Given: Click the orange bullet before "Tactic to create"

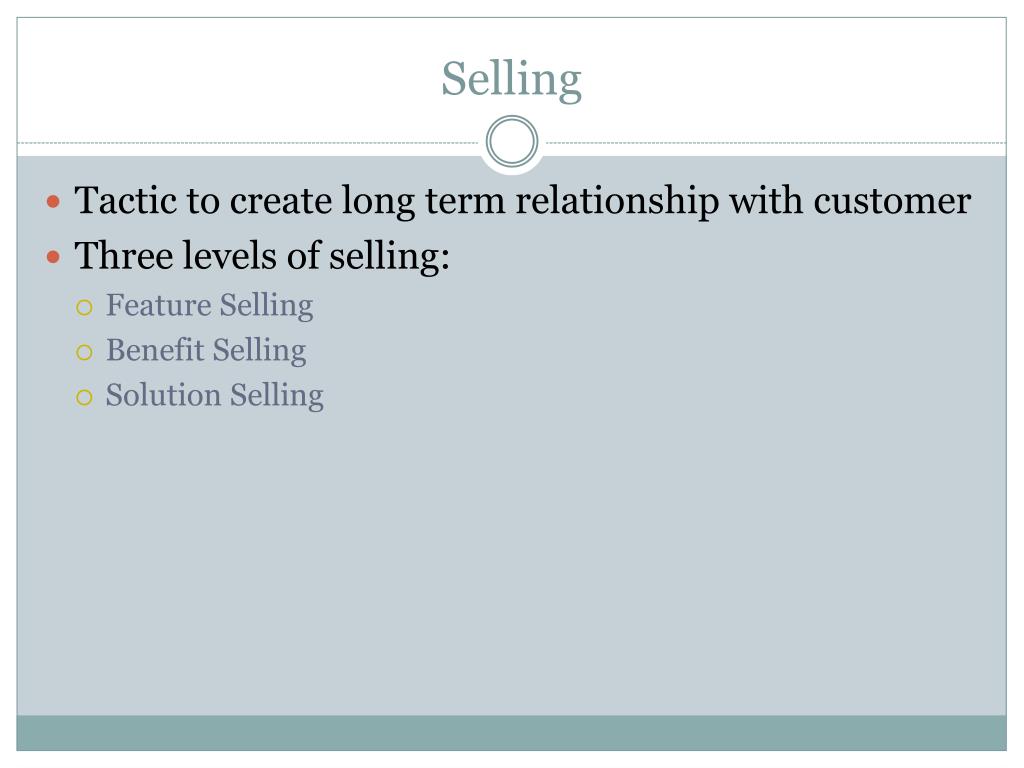Looking at the screenshot, I should [x=54, y=201].
